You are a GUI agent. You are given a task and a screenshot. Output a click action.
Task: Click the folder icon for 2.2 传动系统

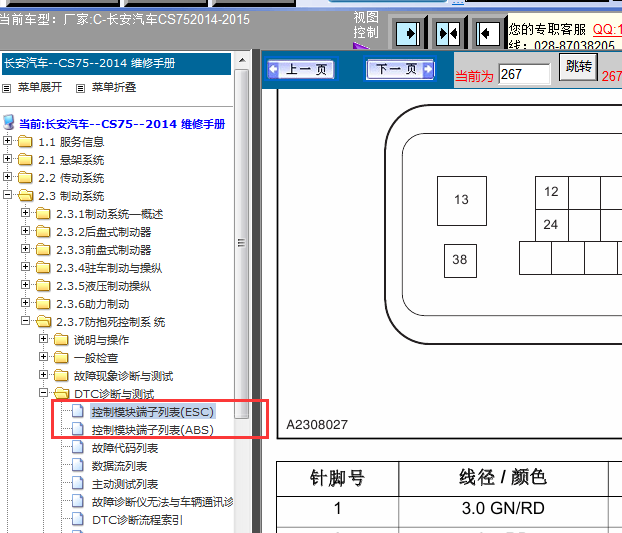tap(25, 177)
